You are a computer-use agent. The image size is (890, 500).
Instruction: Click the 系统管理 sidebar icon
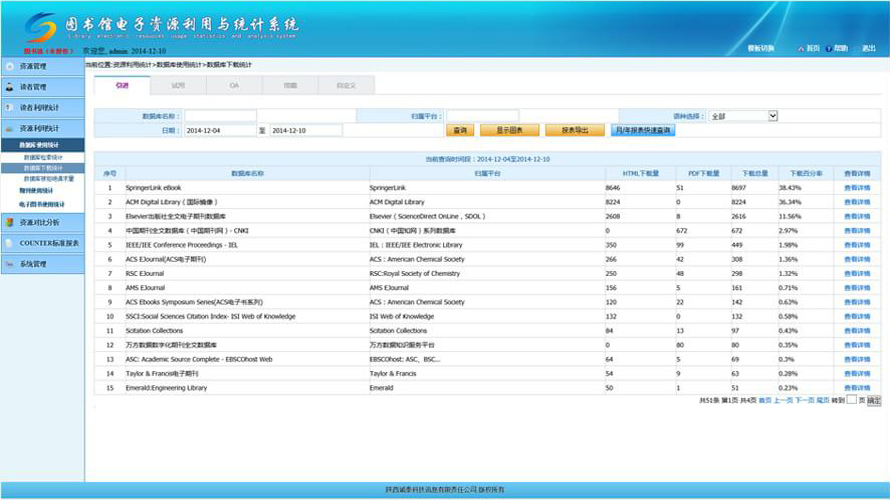(10, 264)
